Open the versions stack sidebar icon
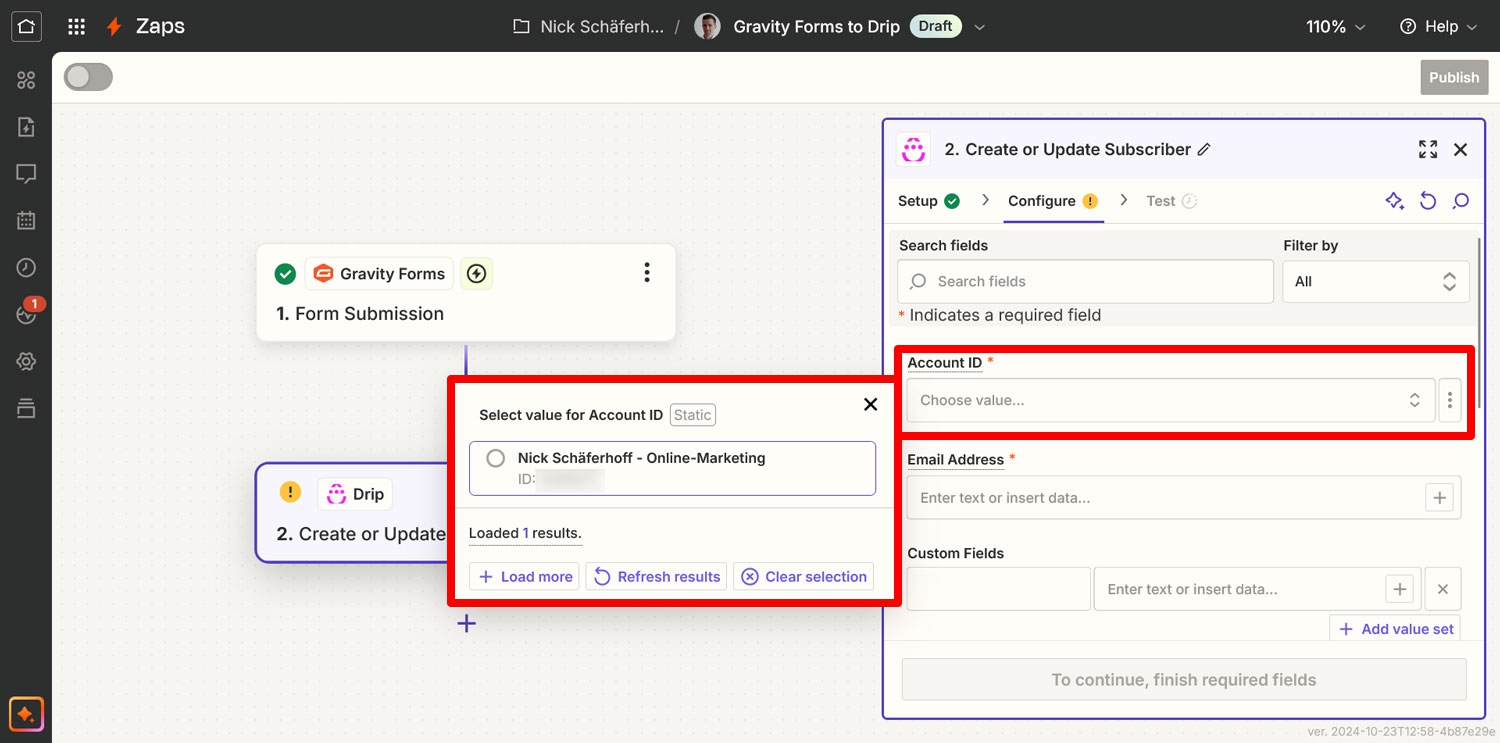This screenshot has width=1500, height=743. click(x=26, y=408)
